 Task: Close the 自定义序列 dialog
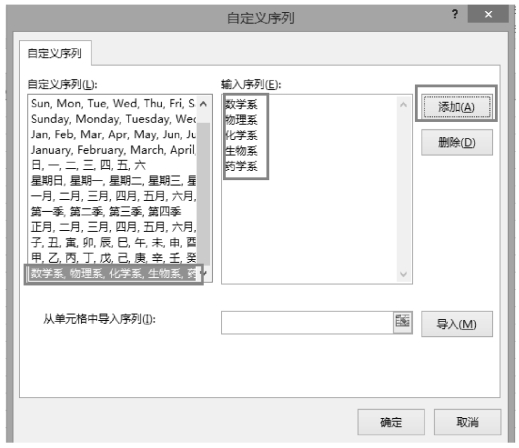[488, 14]
